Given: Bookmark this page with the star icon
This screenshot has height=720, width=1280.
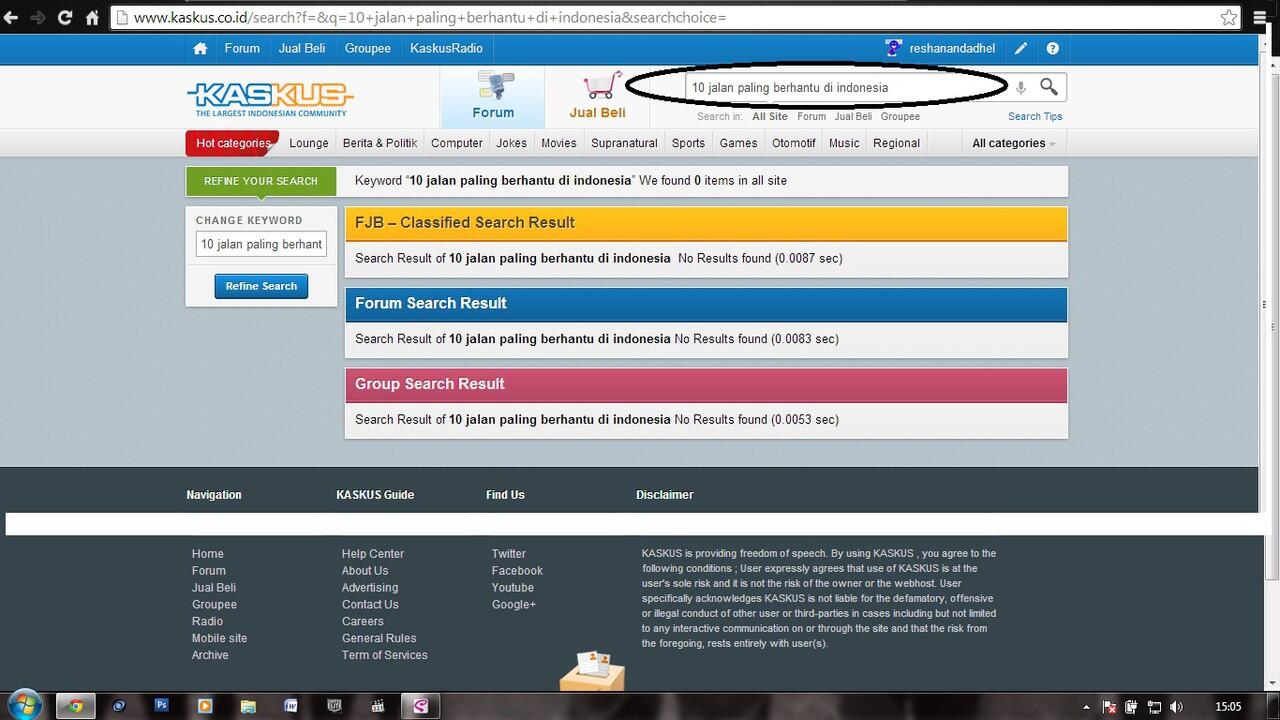Looking at the screenshot, I should click(1229, 17).
